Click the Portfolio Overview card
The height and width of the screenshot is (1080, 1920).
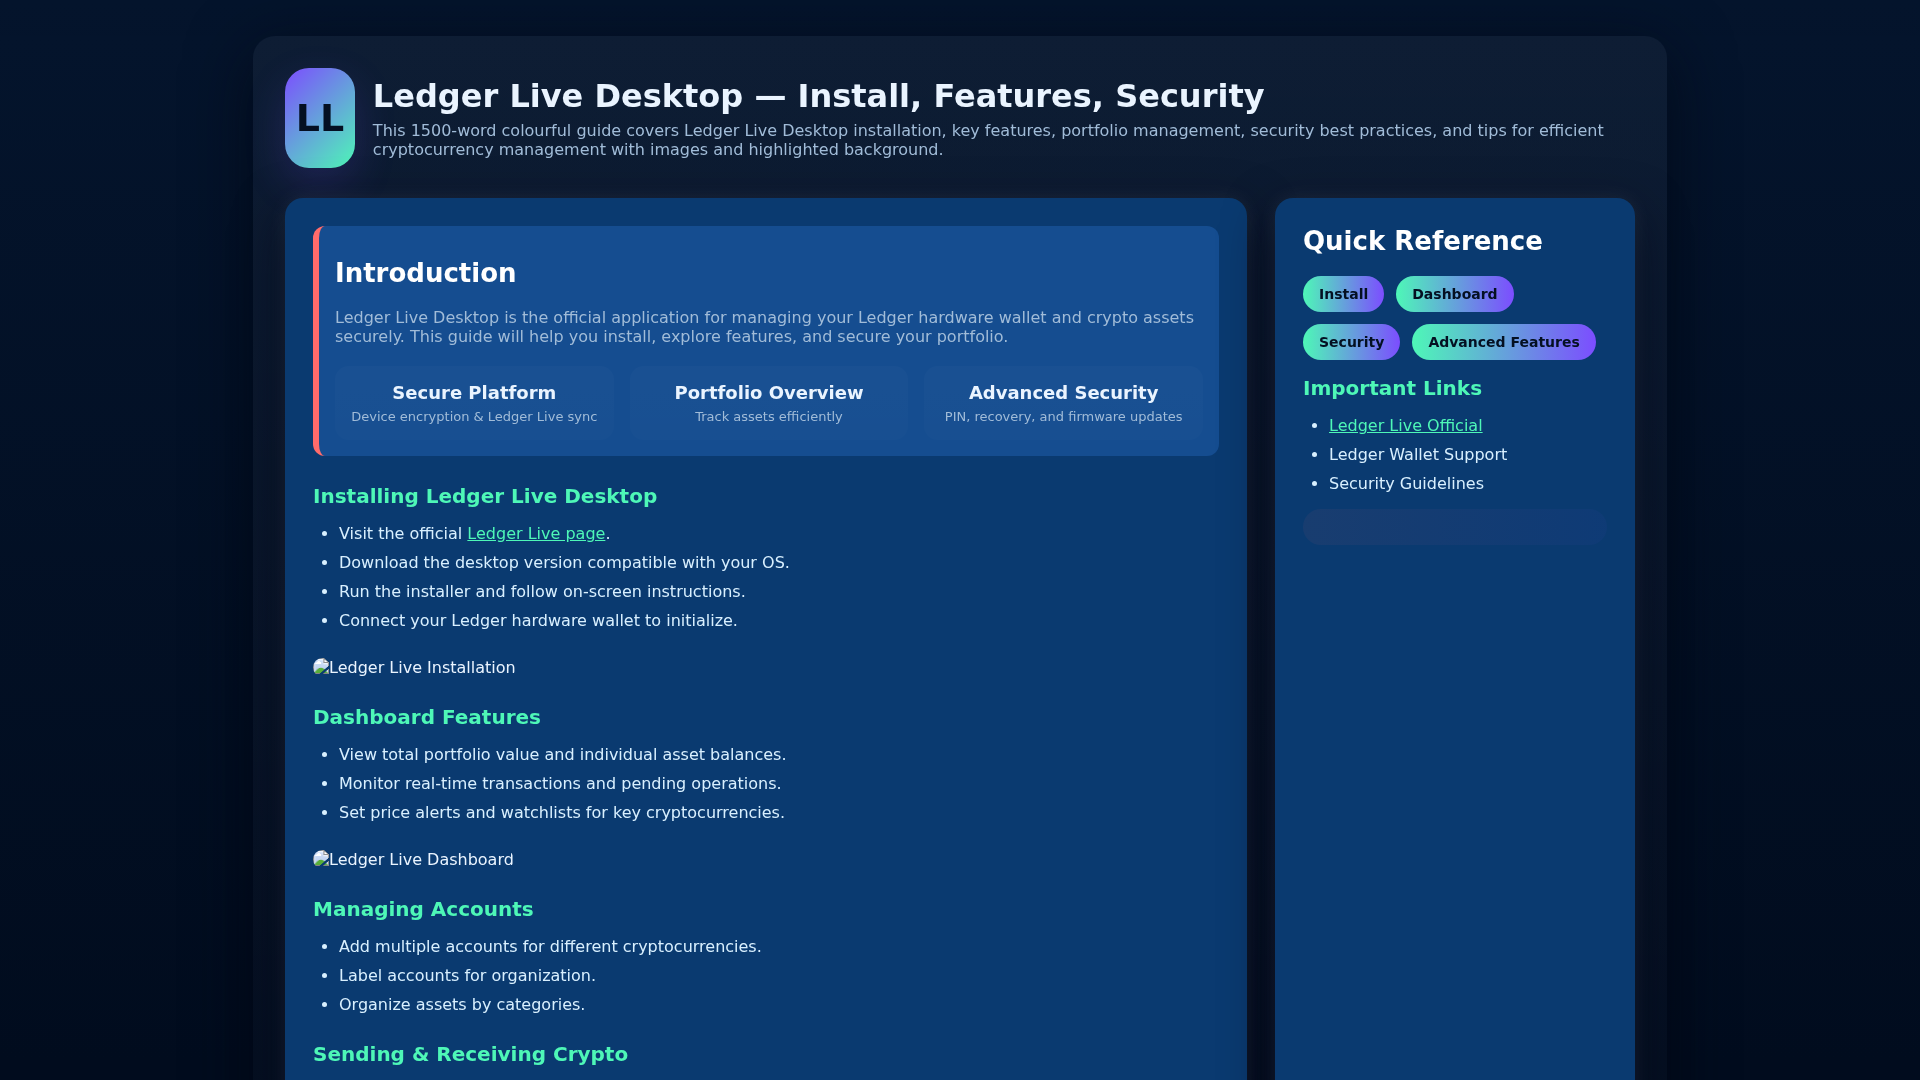[x=769, y=403]
